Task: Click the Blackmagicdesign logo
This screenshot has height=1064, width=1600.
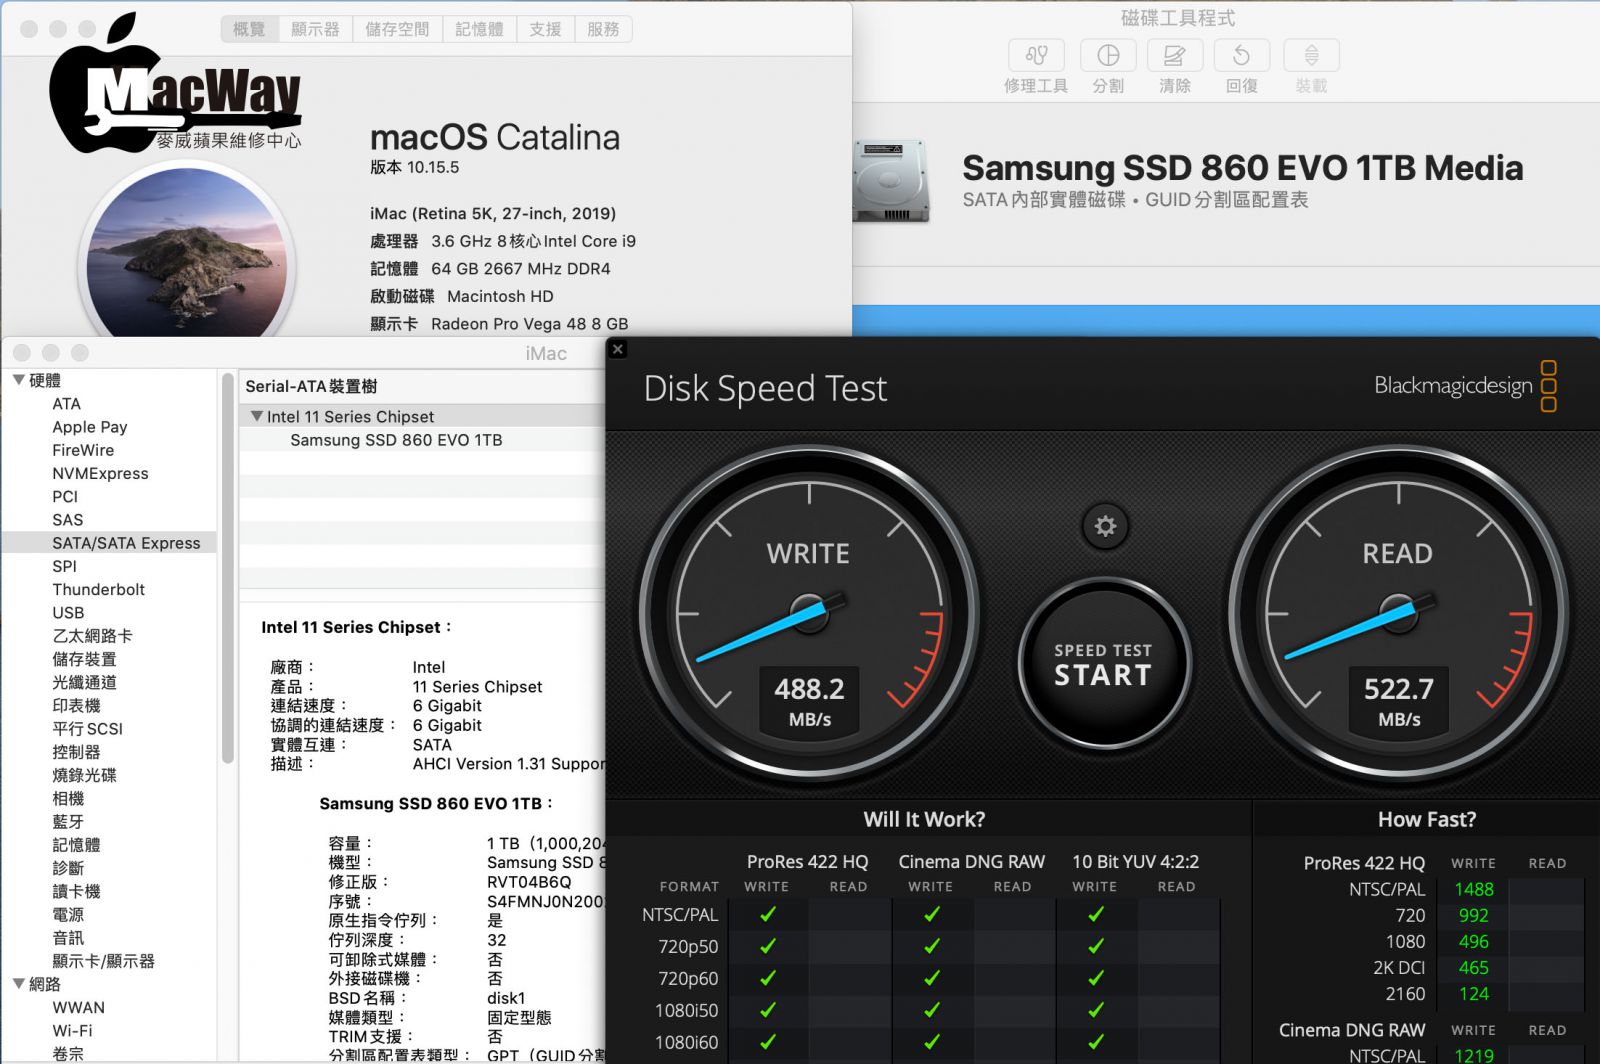Action: tap(1465, 386)
